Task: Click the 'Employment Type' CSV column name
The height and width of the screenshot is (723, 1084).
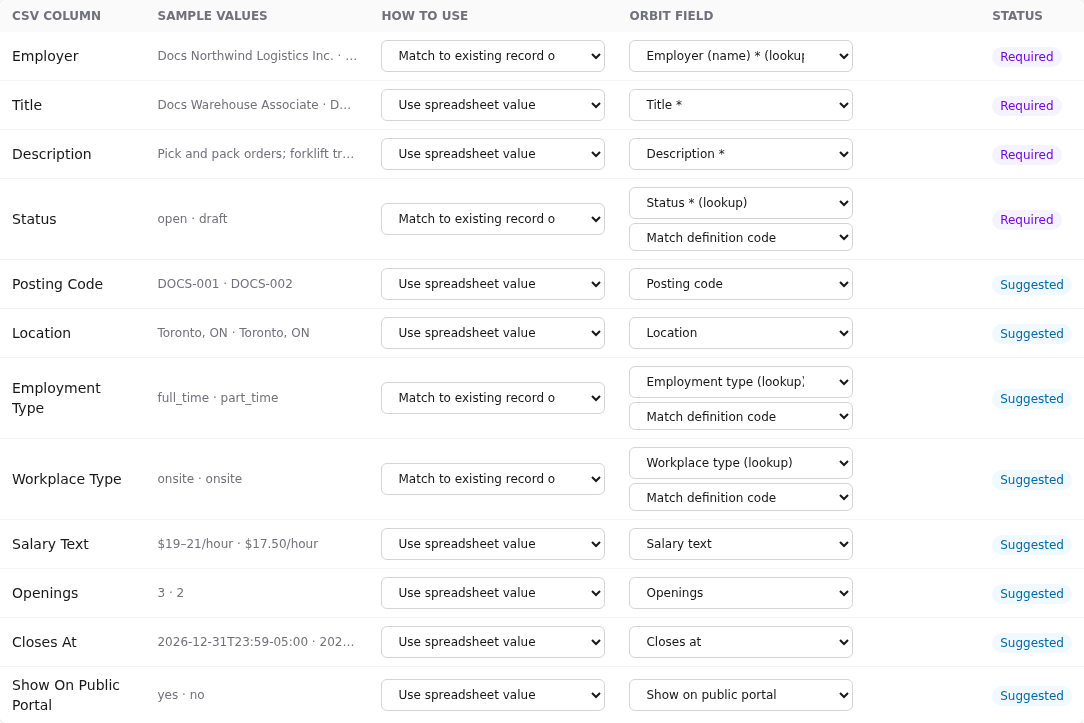Action: coord(56,398)
